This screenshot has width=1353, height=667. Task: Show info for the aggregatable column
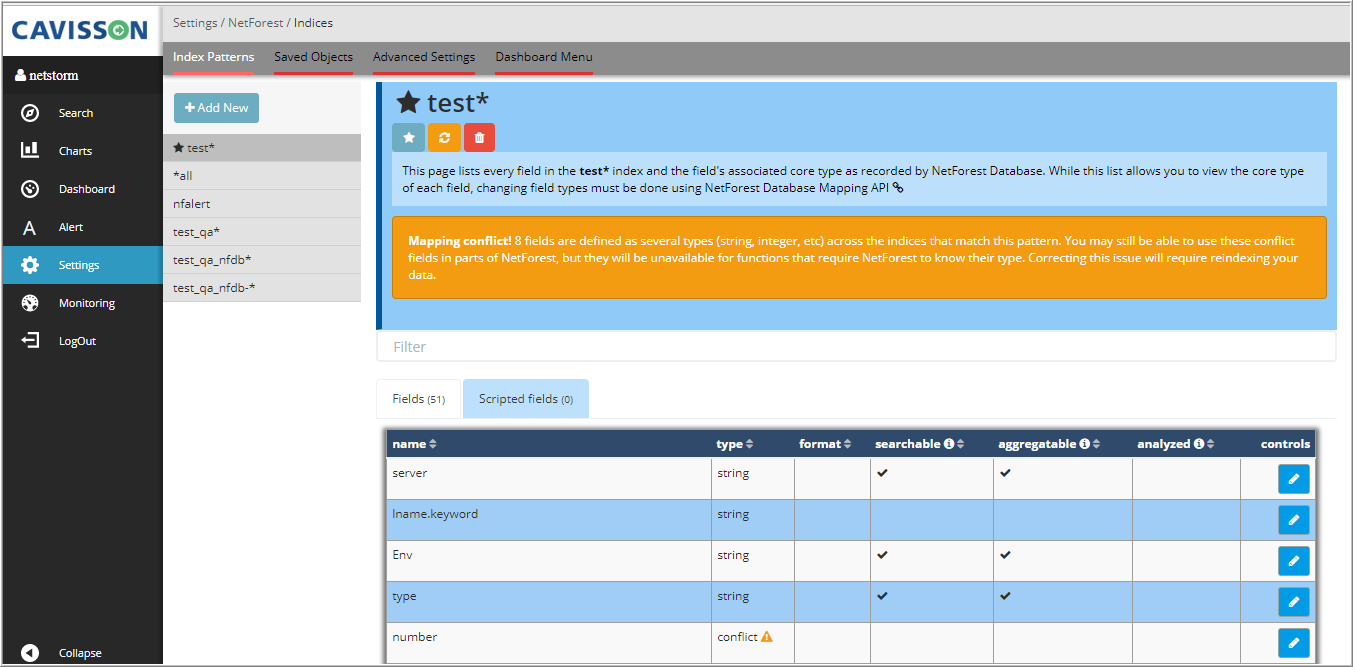(x=1084, y=444)
